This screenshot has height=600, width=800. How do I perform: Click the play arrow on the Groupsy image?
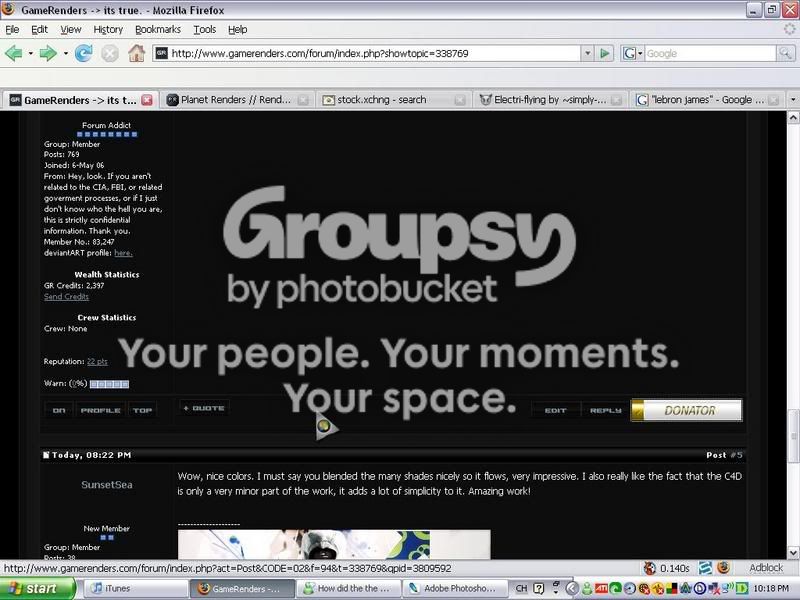(x=326, y=426)
